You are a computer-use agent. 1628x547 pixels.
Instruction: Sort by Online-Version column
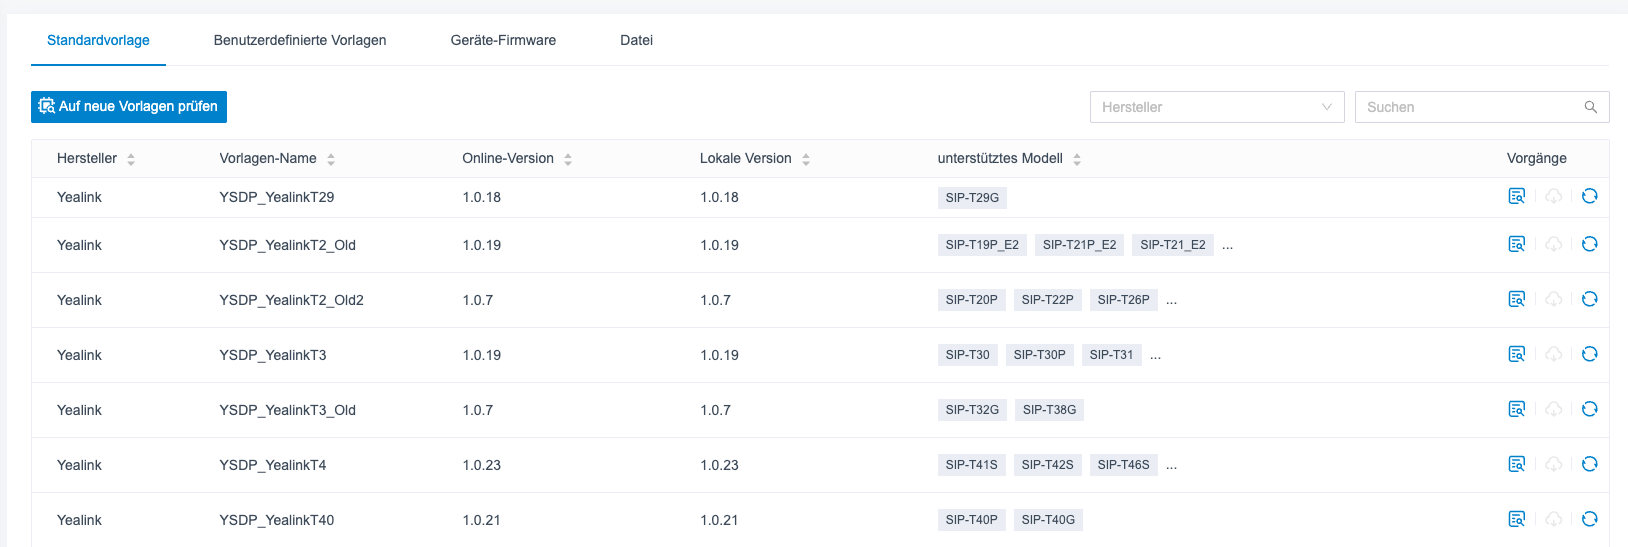pos(568,159)
